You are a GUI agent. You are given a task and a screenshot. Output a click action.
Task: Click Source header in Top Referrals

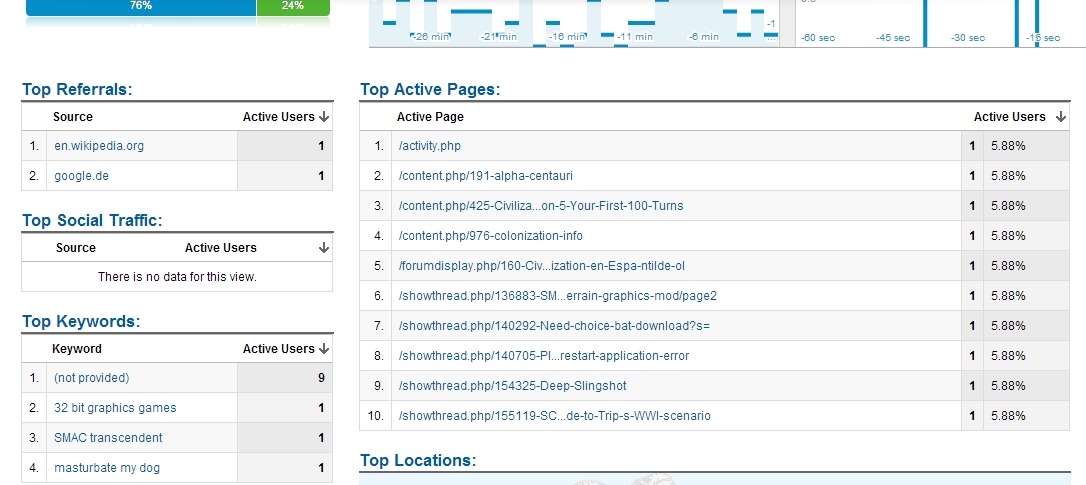pos(73,117)
